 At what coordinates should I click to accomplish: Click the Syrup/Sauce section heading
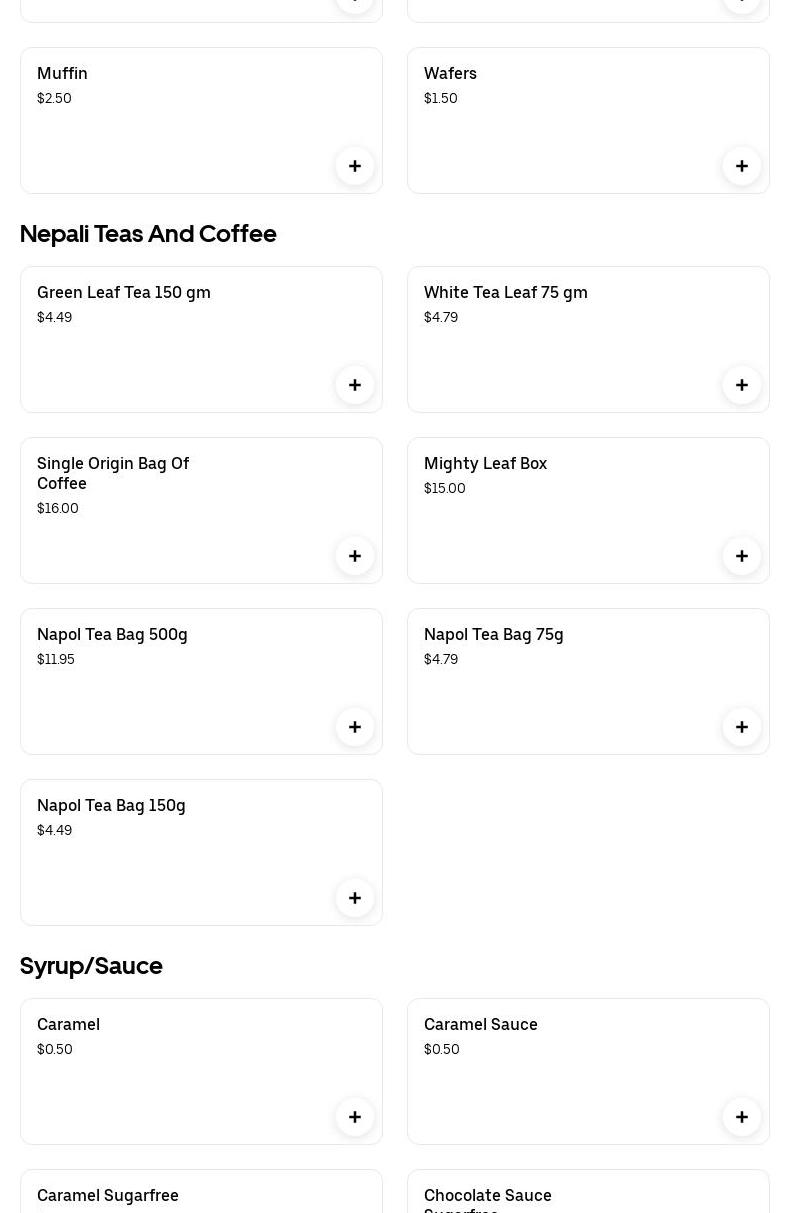point(91,965)
